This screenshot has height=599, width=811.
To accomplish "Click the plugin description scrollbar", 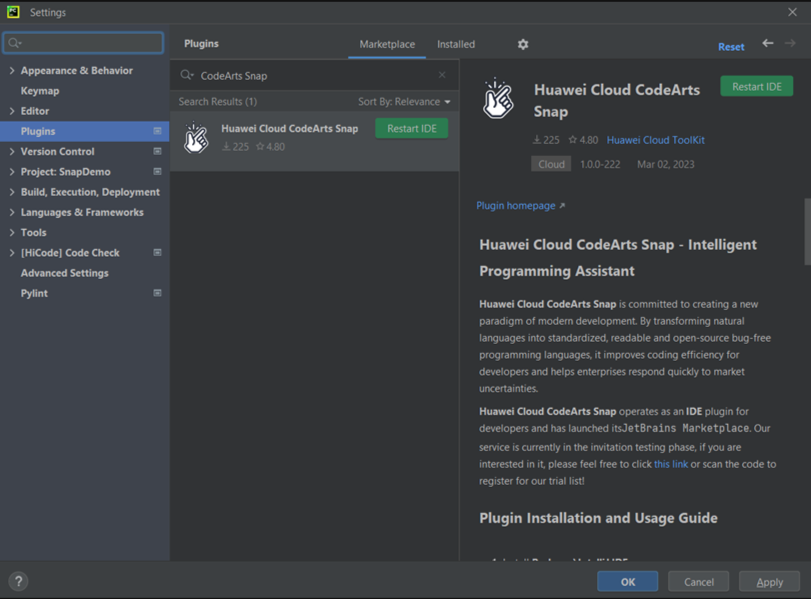I will 807,232.
